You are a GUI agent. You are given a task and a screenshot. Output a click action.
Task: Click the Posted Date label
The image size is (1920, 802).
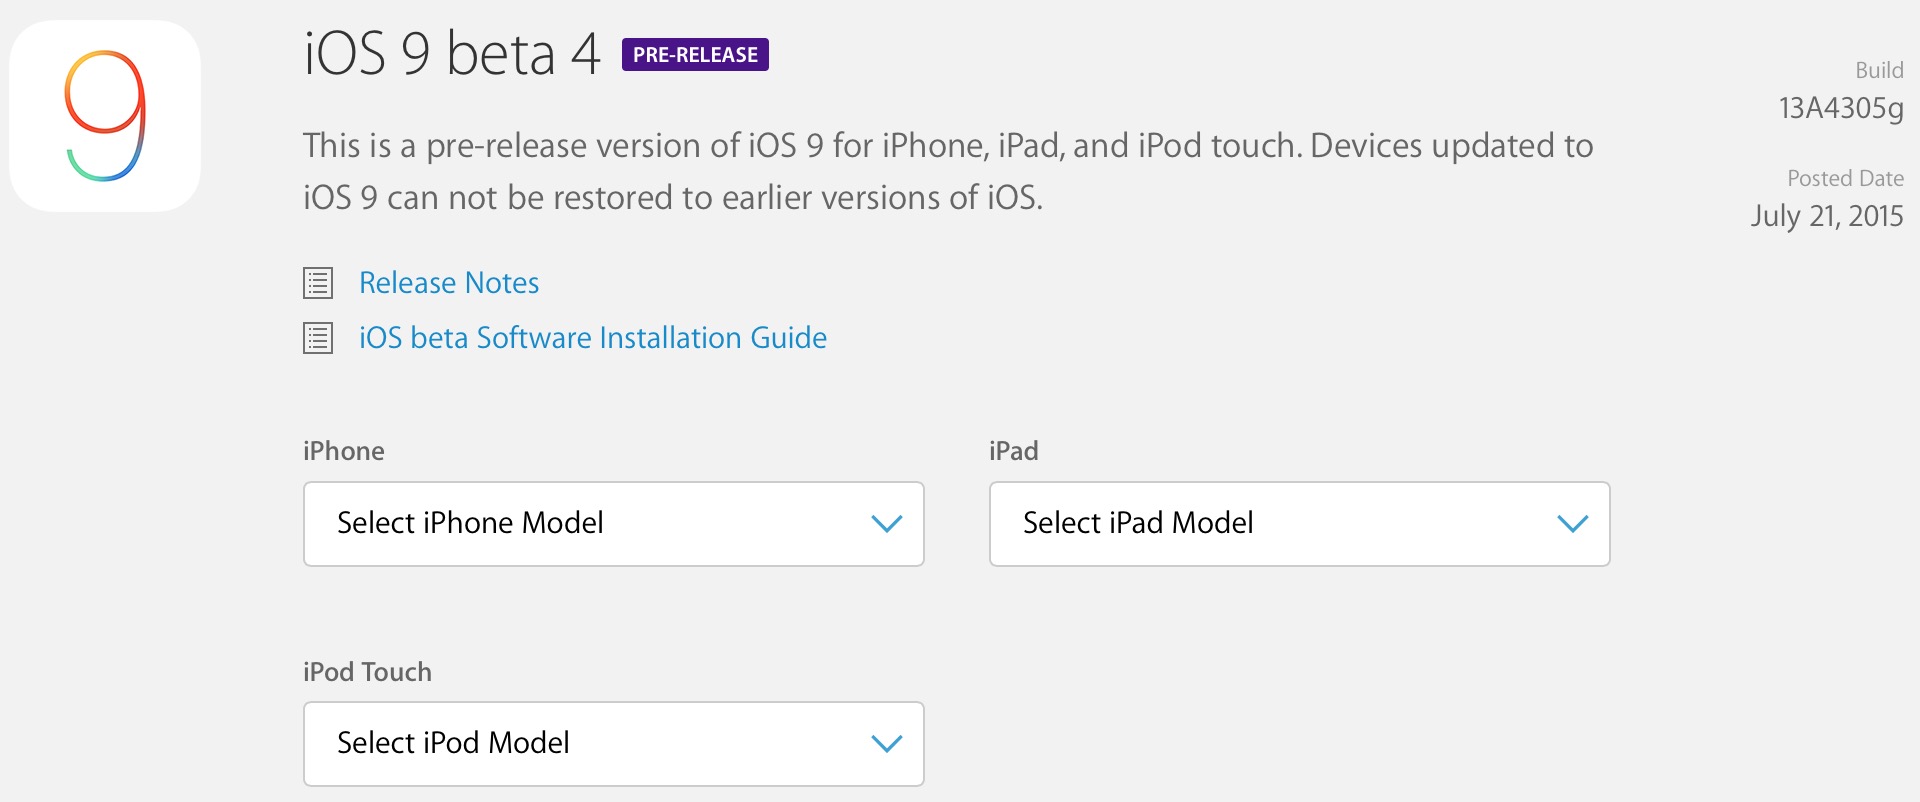[x=1845, y=178]
